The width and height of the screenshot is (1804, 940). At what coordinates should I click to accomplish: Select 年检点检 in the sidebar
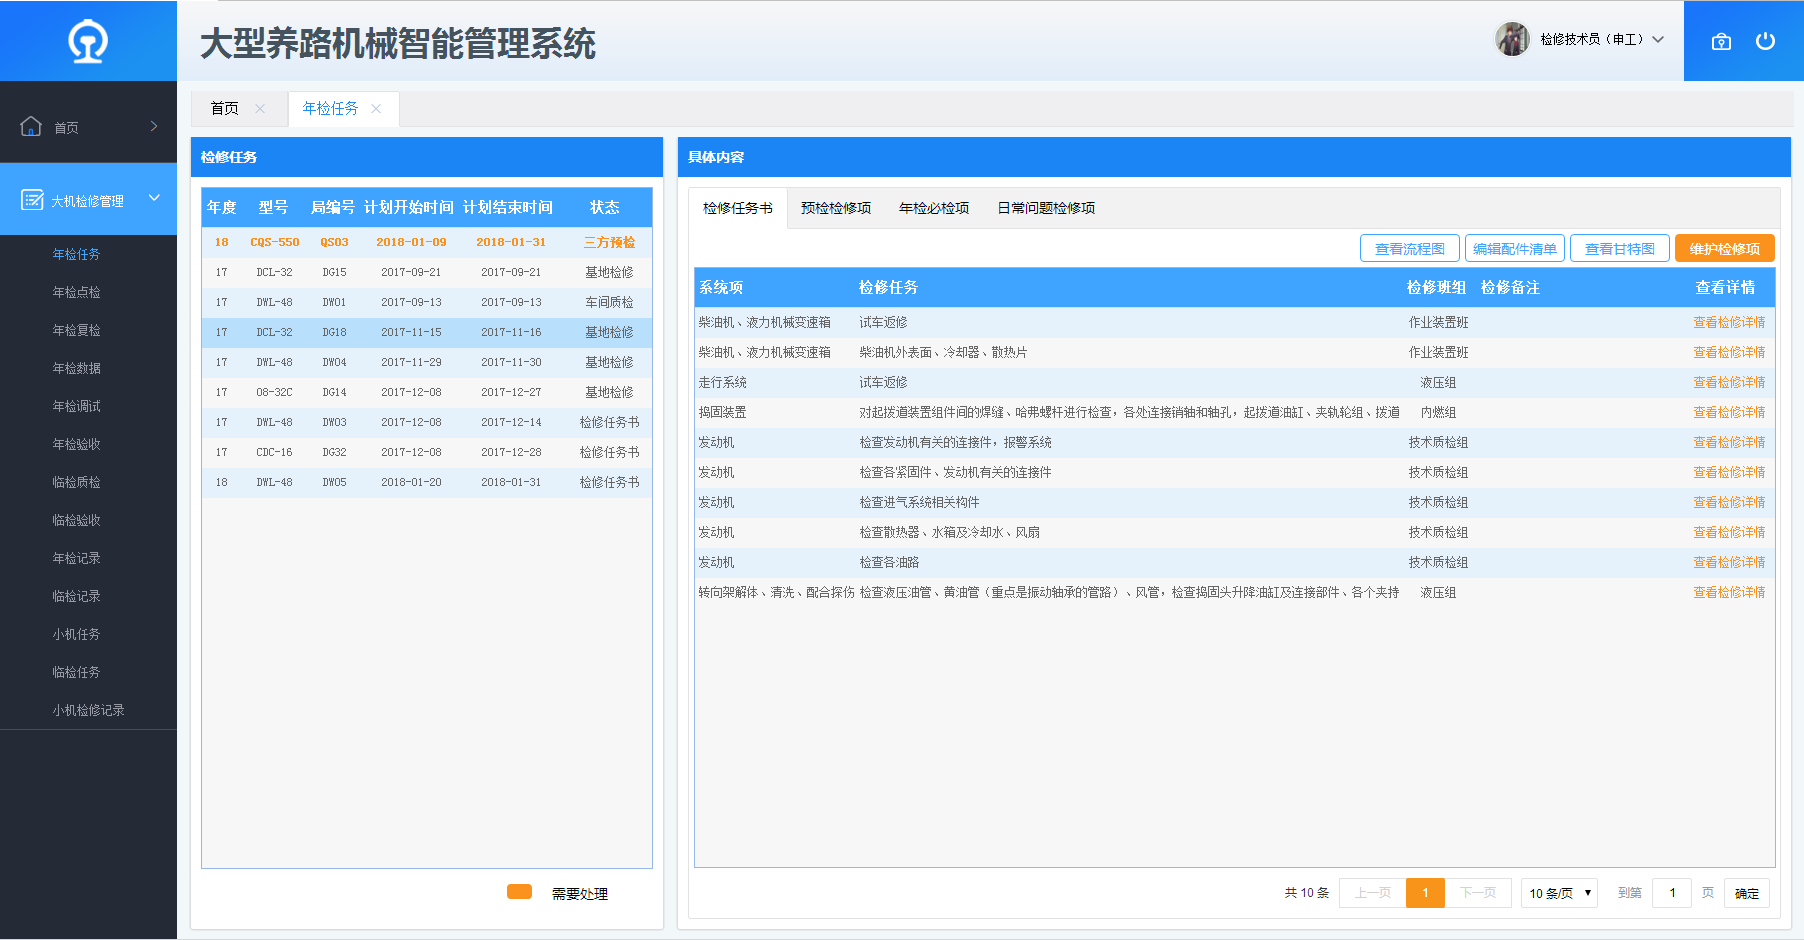point(76,292)
